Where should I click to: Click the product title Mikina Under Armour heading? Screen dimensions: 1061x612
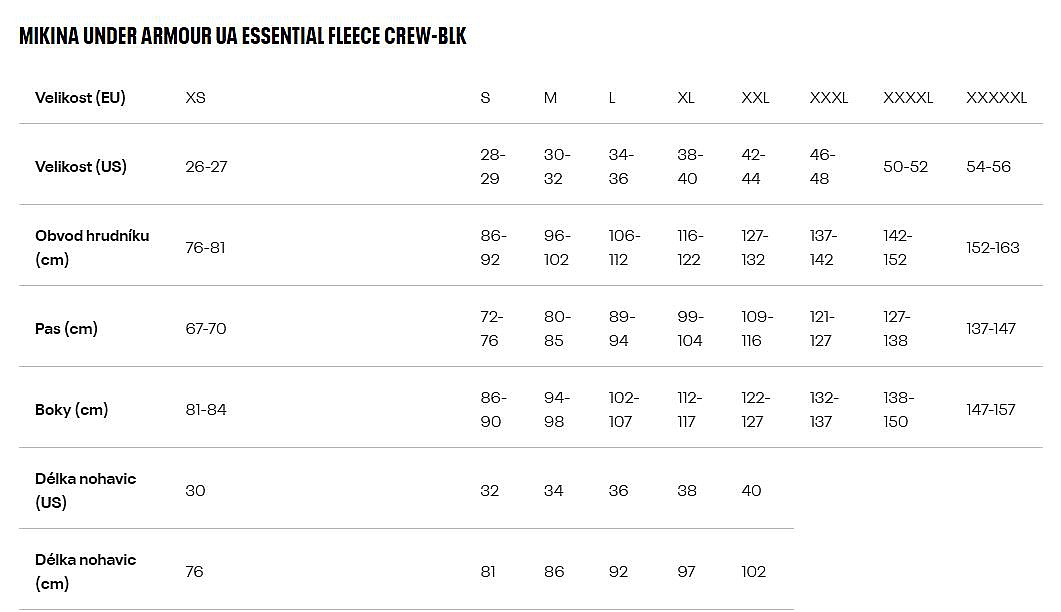[x=243, y=36]
